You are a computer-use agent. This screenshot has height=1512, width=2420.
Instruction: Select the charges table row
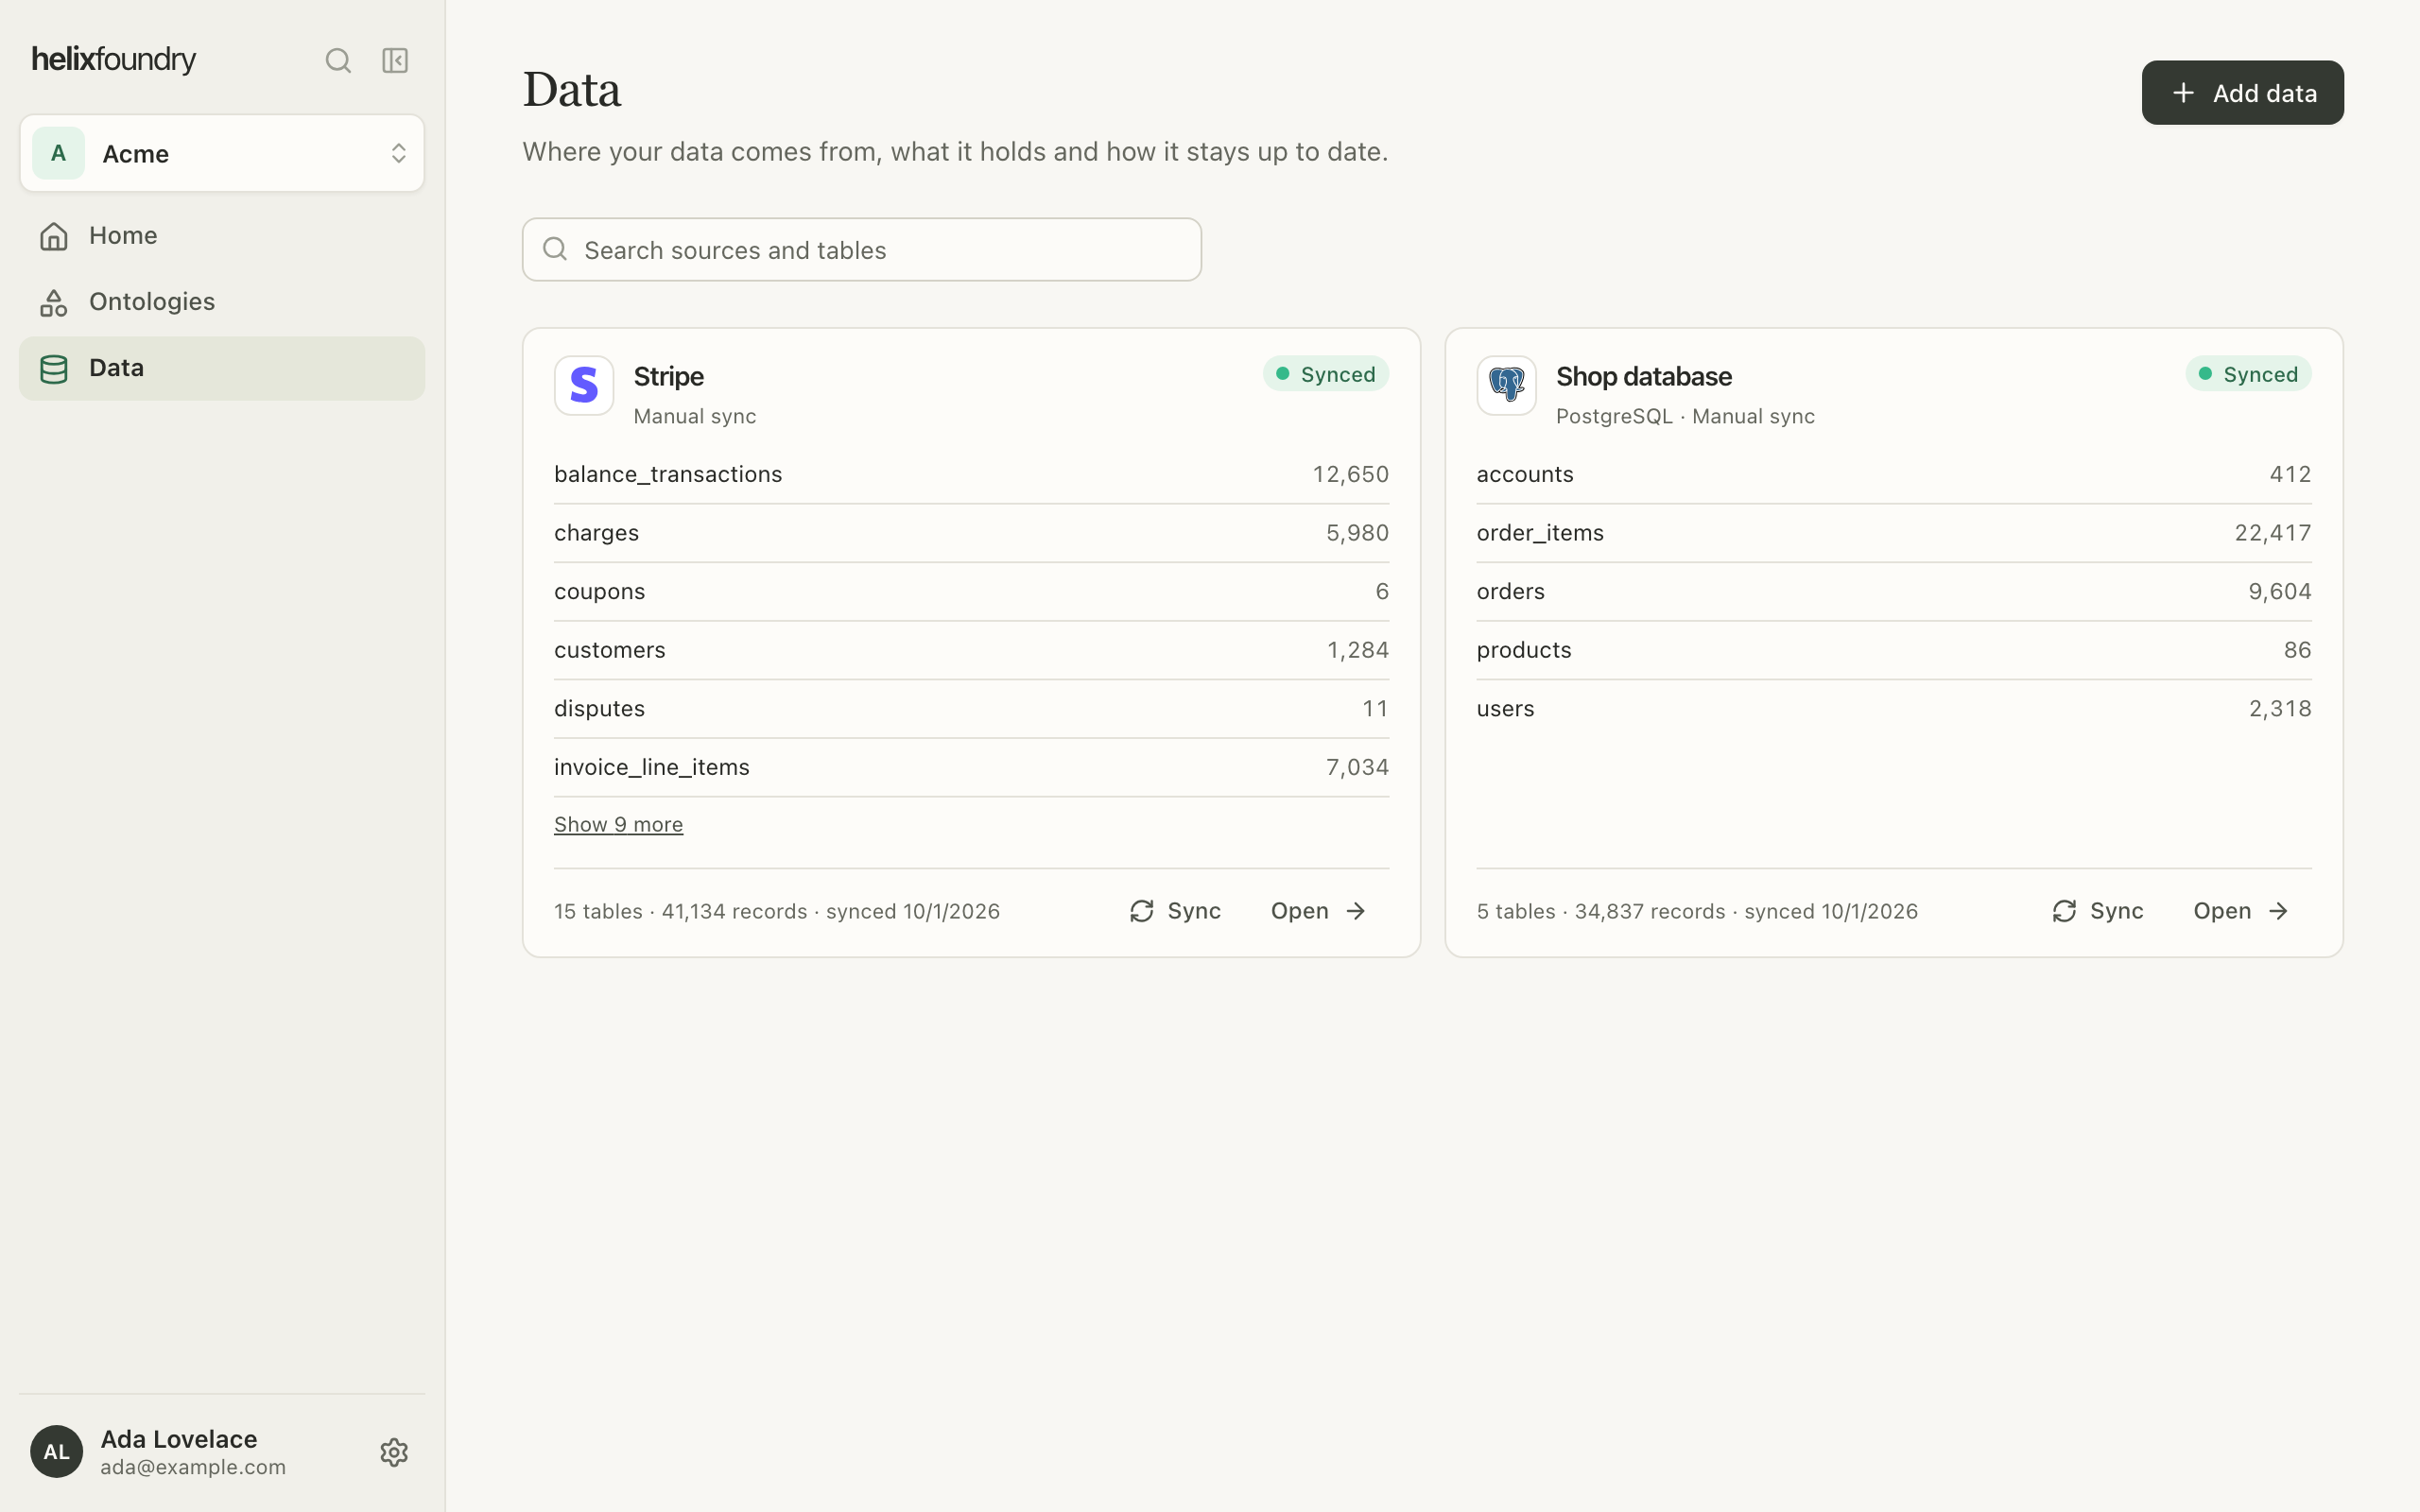tap(971, 533)
